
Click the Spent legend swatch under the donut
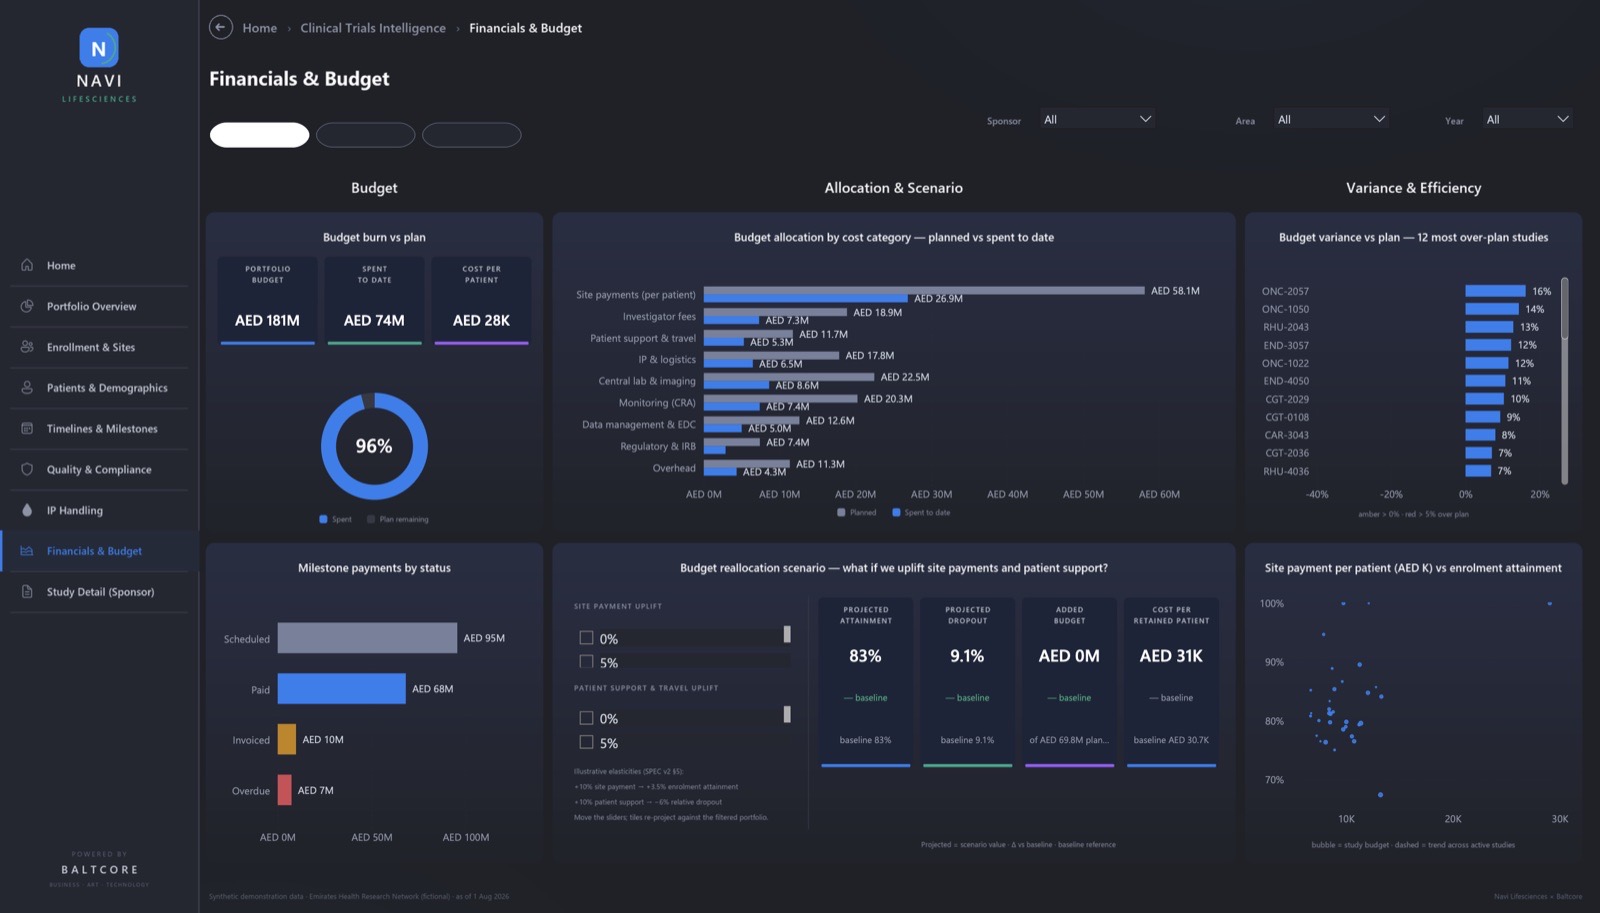pos(323,519)
